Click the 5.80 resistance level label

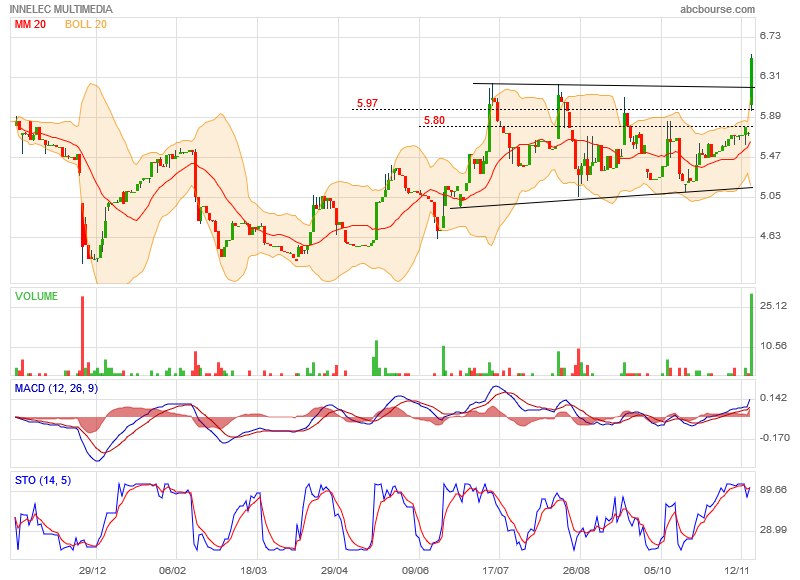434,120
